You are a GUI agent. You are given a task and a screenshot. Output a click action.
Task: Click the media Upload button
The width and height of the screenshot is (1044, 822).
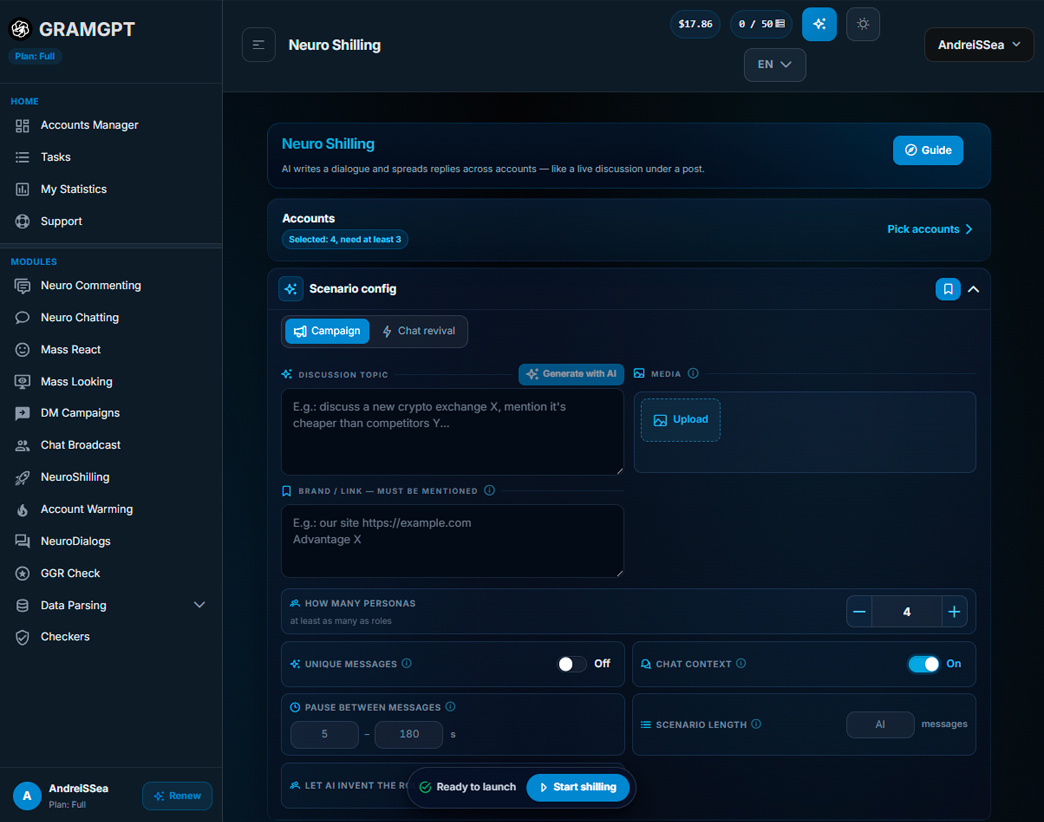tap(680, 420)
